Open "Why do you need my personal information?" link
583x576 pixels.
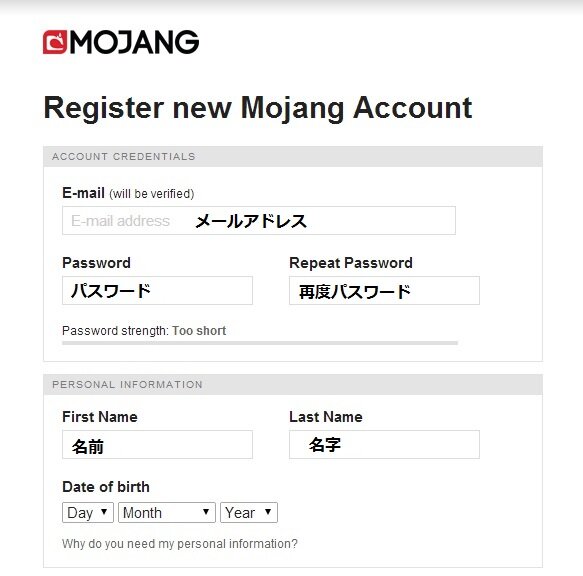click(x=180, y=544)
